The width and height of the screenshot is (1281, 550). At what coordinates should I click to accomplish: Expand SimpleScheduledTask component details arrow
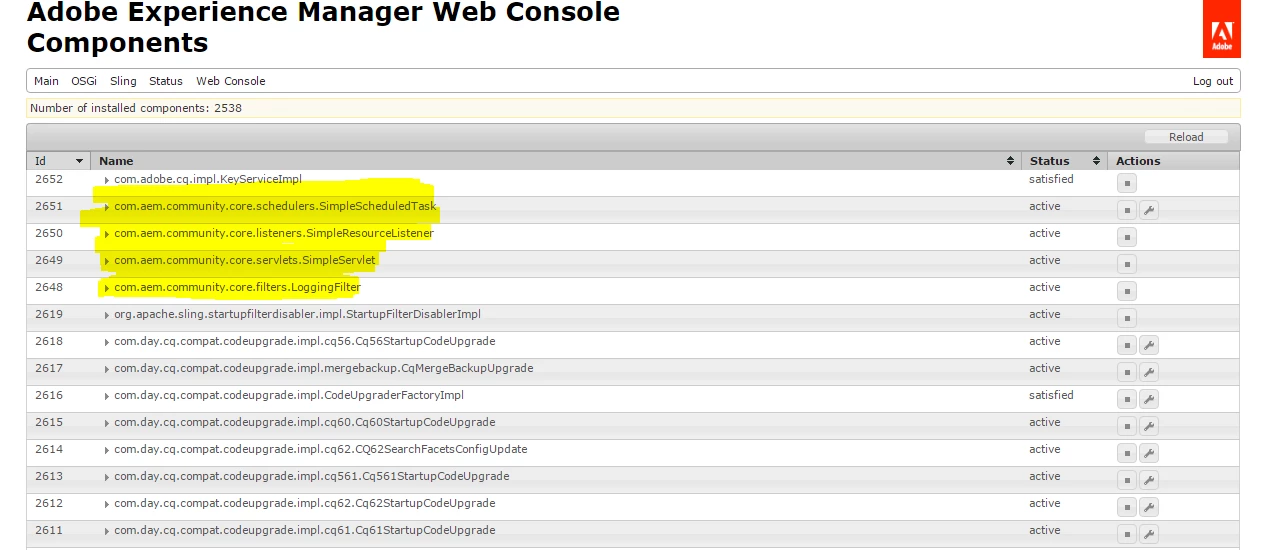tap(107, 207)
